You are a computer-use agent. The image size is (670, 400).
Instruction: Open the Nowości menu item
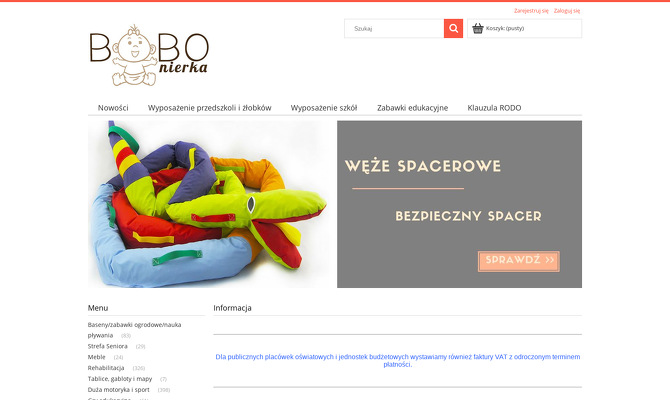pos(113,108)
